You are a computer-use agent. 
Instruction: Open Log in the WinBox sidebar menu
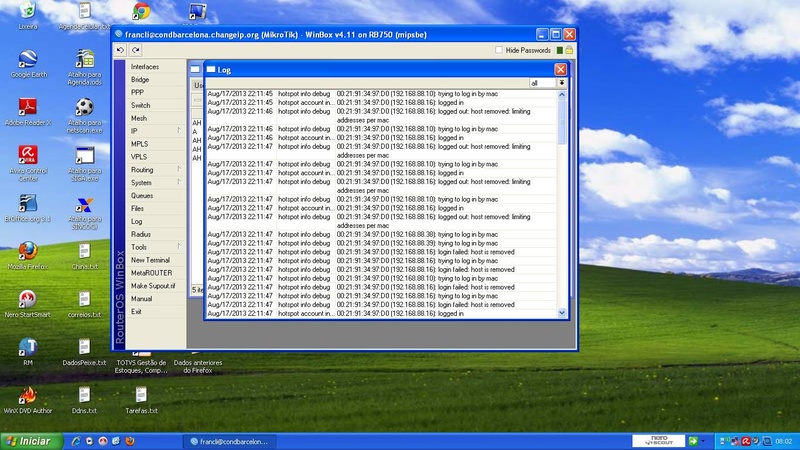coord(137,221)
